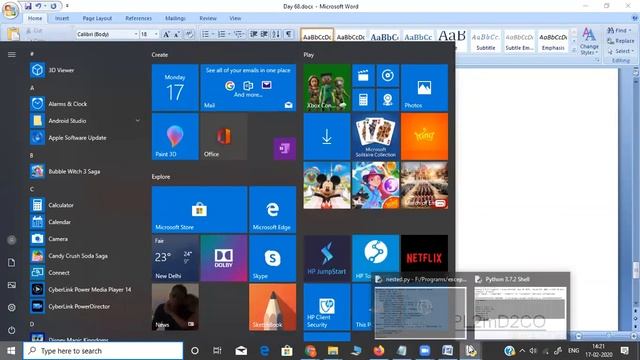640x360 pixels.
Task: Open the Movies & TV small tile
Action: [363, 76]
